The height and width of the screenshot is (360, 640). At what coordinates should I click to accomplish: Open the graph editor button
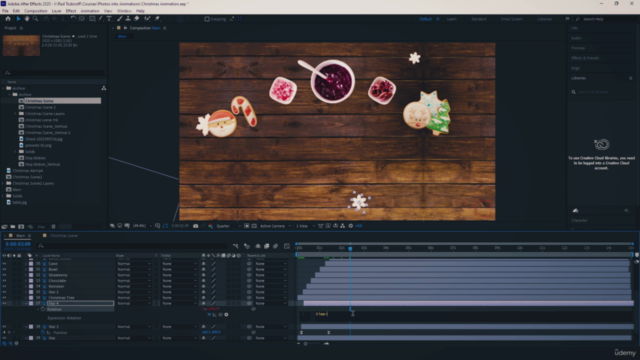[287, 246]
